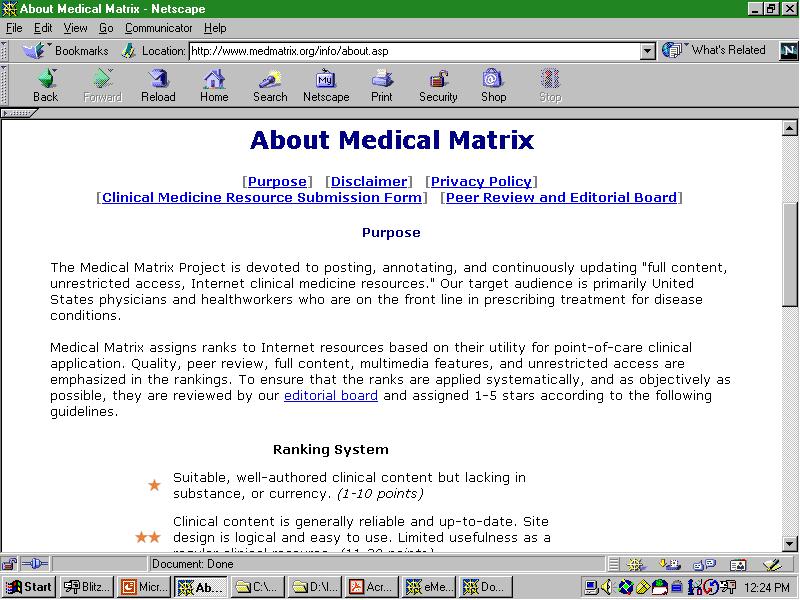
Task: Go to the Home page
Action: tap(214, 86)
